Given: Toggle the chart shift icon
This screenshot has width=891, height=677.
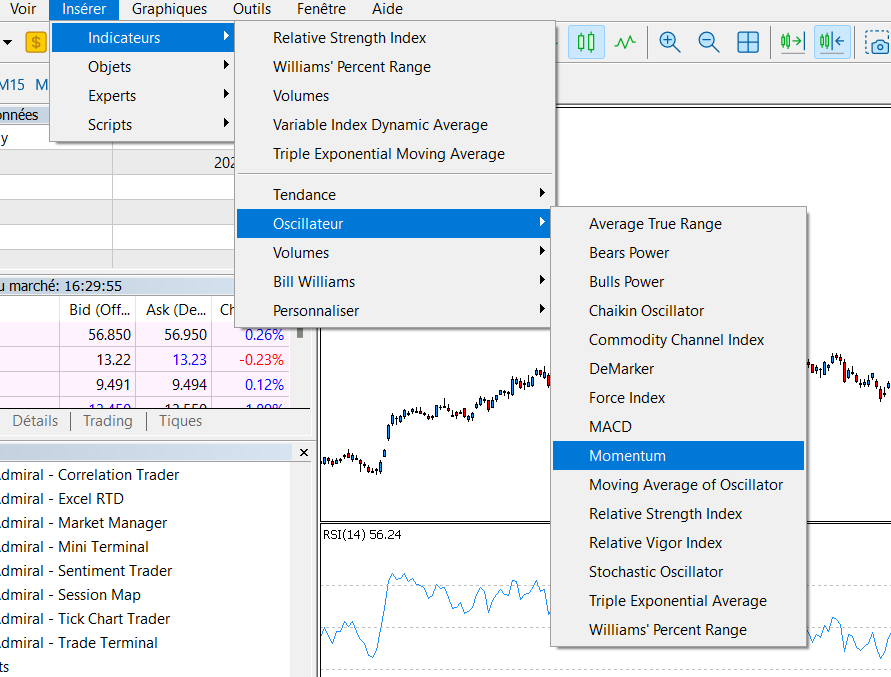Looking at the screenshot, I should (x=832, y=42).
